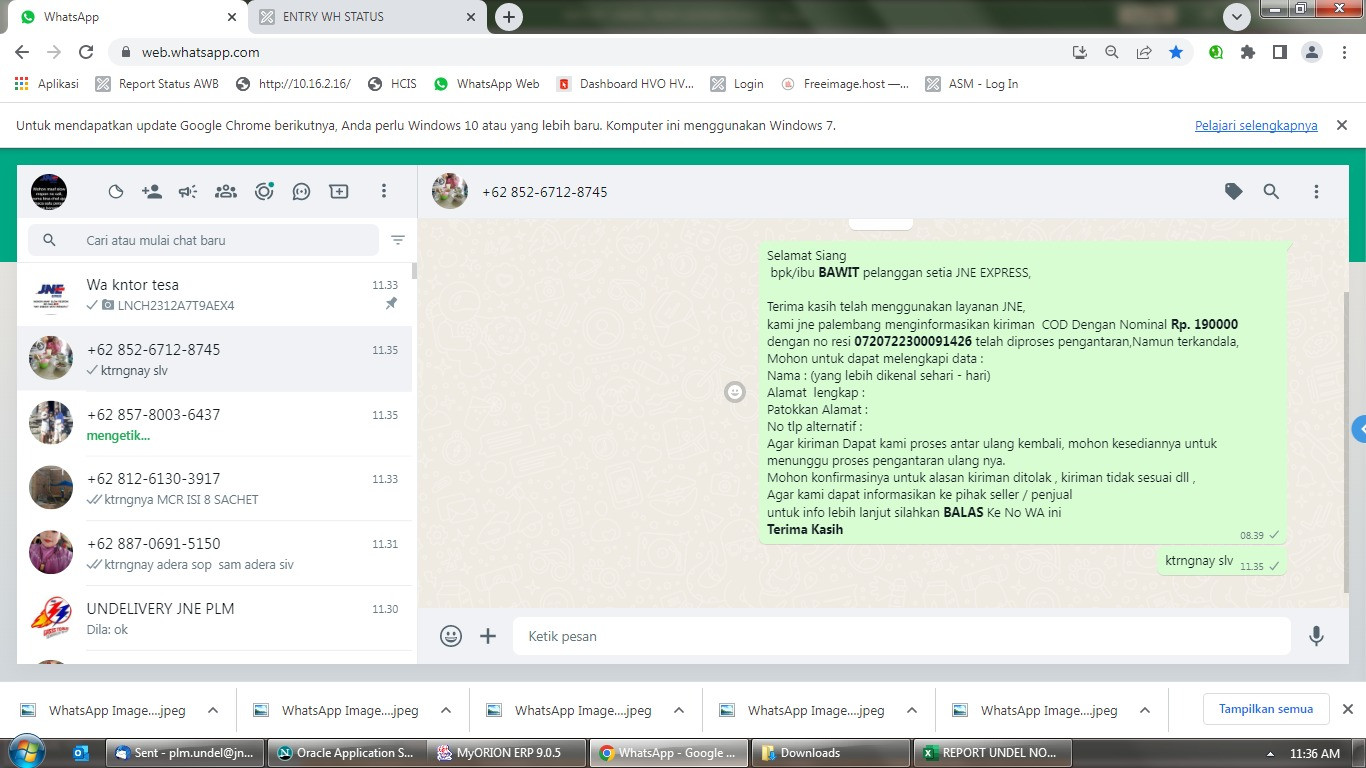
Task: Toggle the browser side panel
Action: (x=1280, y=52)
